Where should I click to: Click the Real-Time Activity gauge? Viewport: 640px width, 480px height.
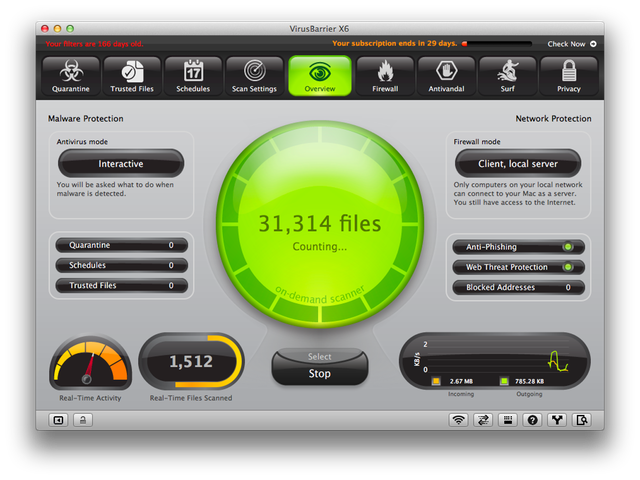90,363
